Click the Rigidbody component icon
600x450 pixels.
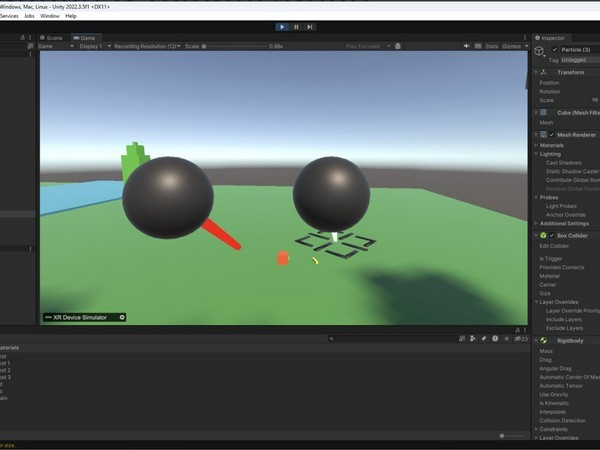pyautogui.click(x=544, y=341)
